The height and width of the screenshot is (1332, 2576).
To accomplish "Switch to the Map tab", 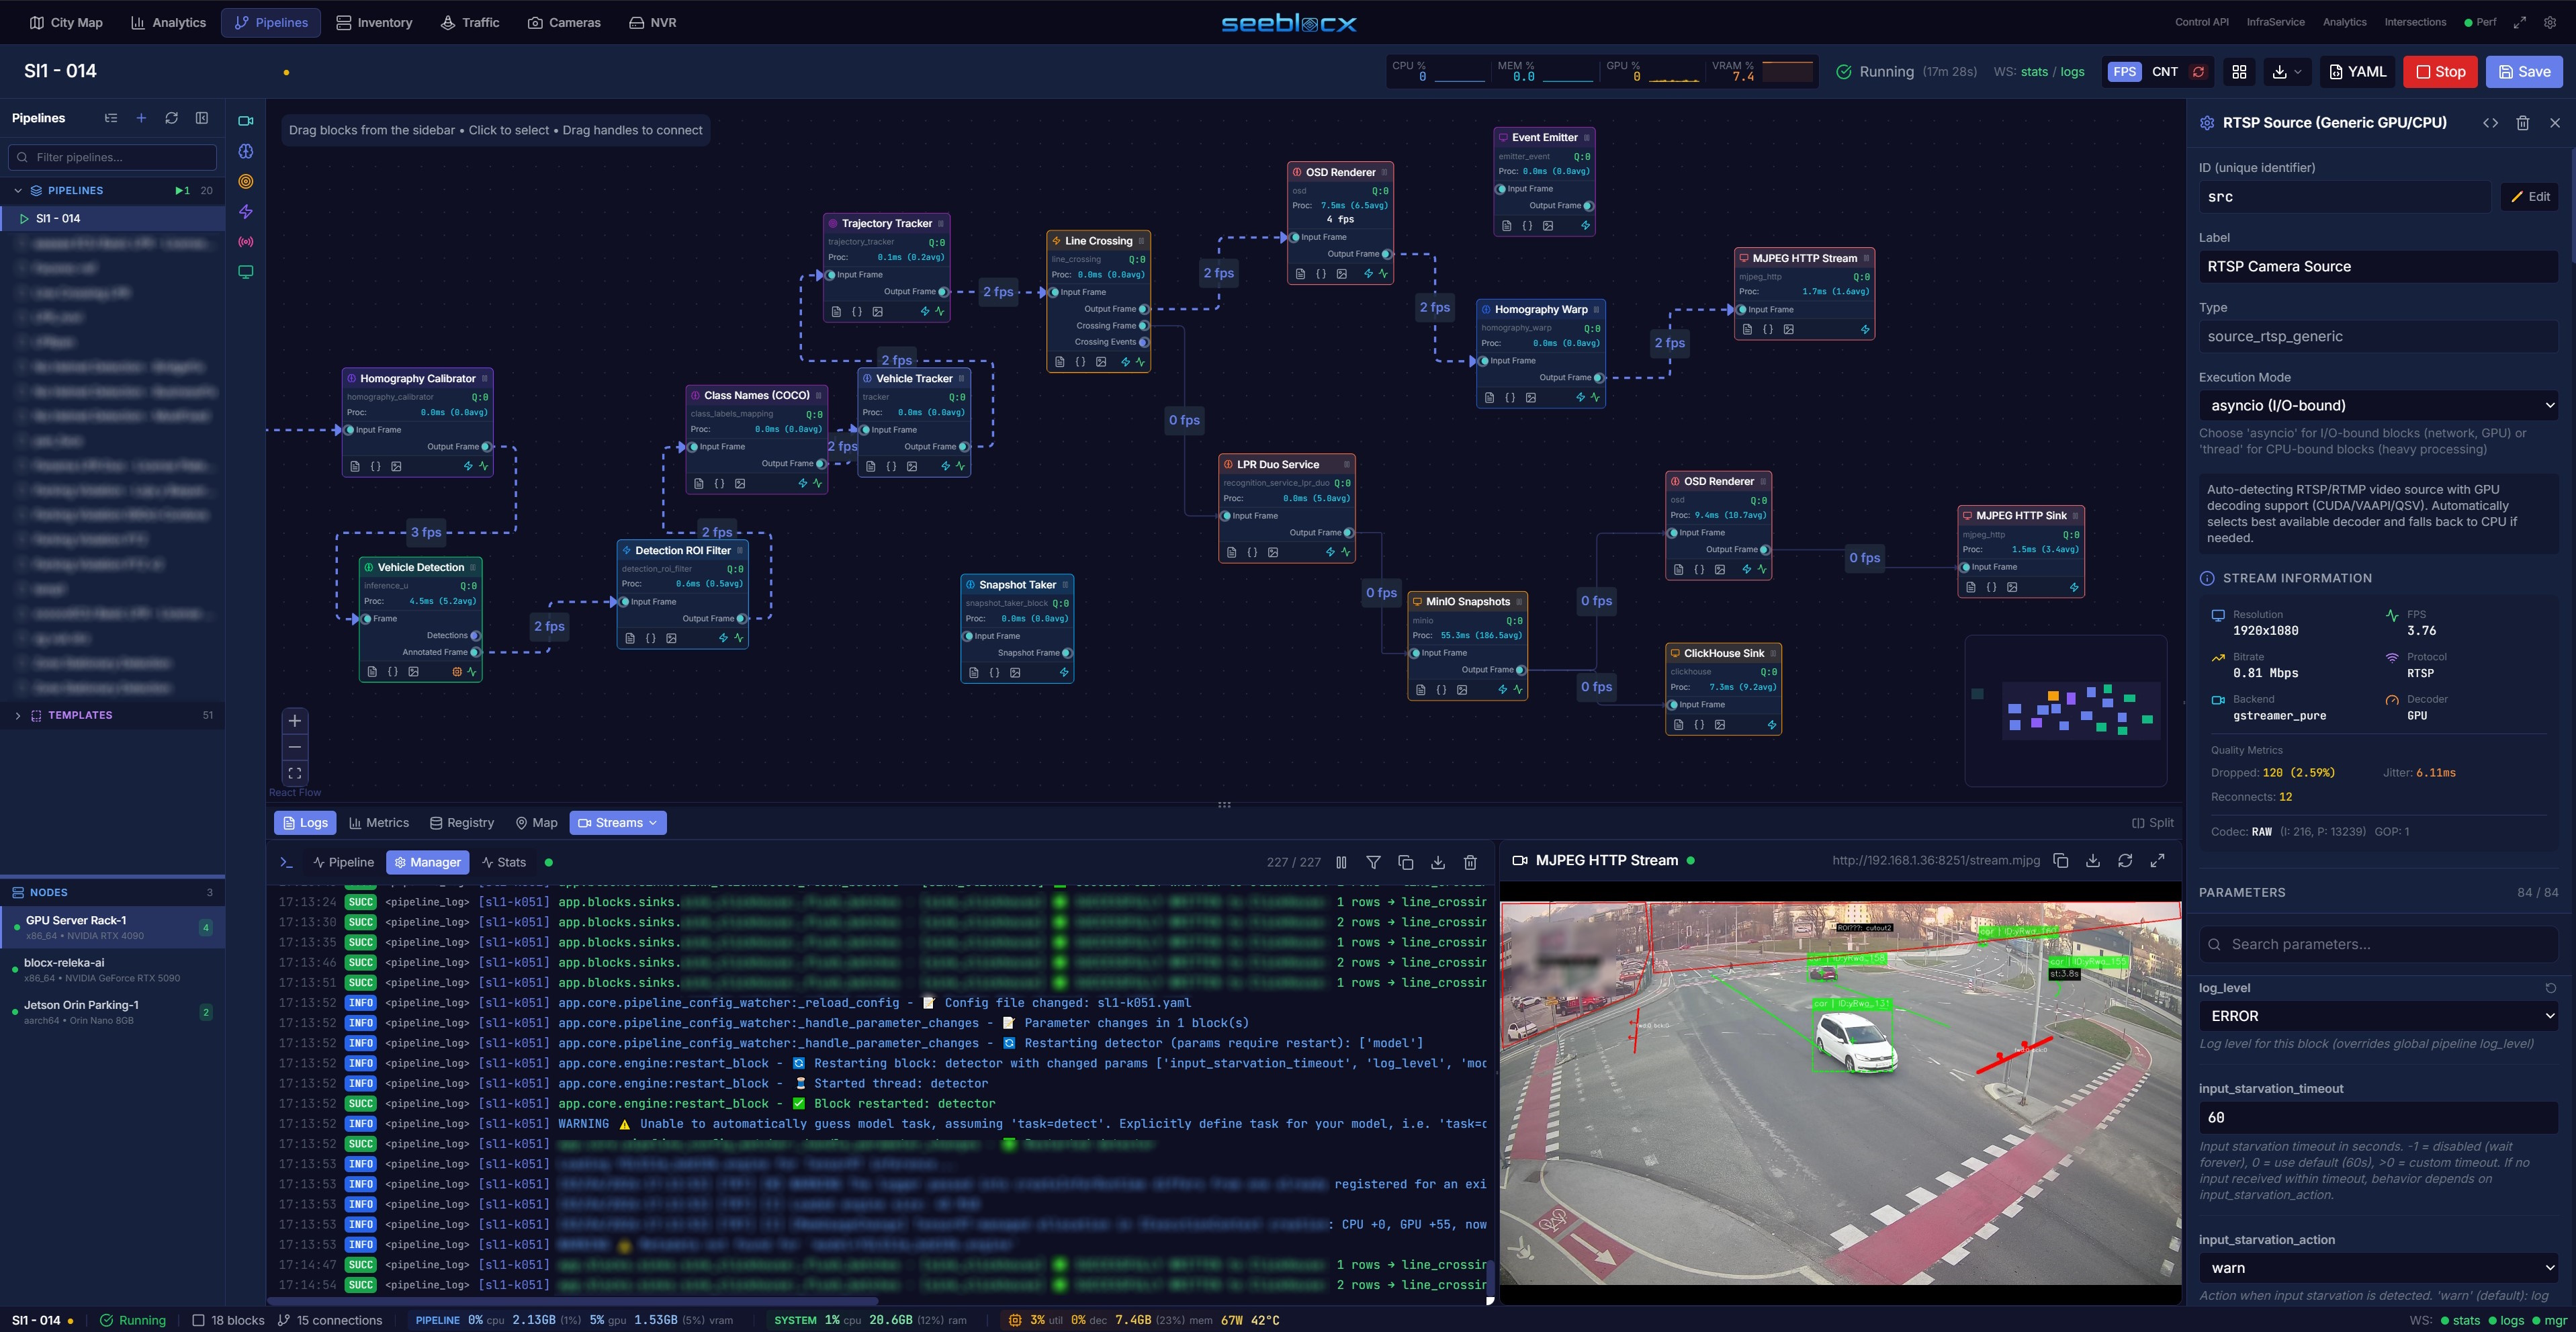I will 536,823.
